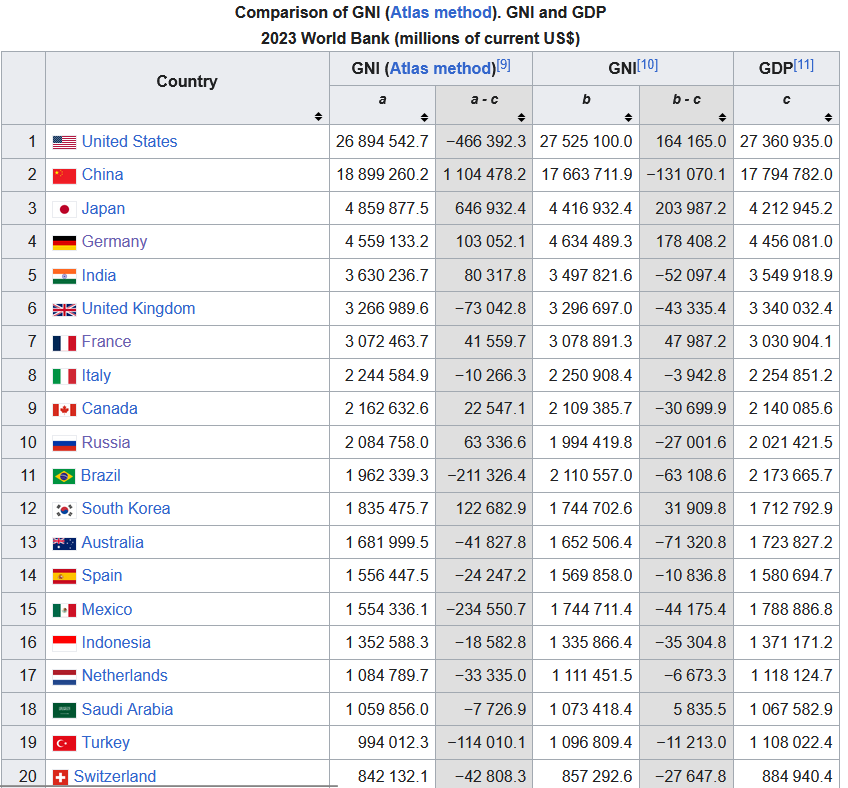Click the Canada flag icon
The image size is (848, 788).
click(x=64, y=408)
